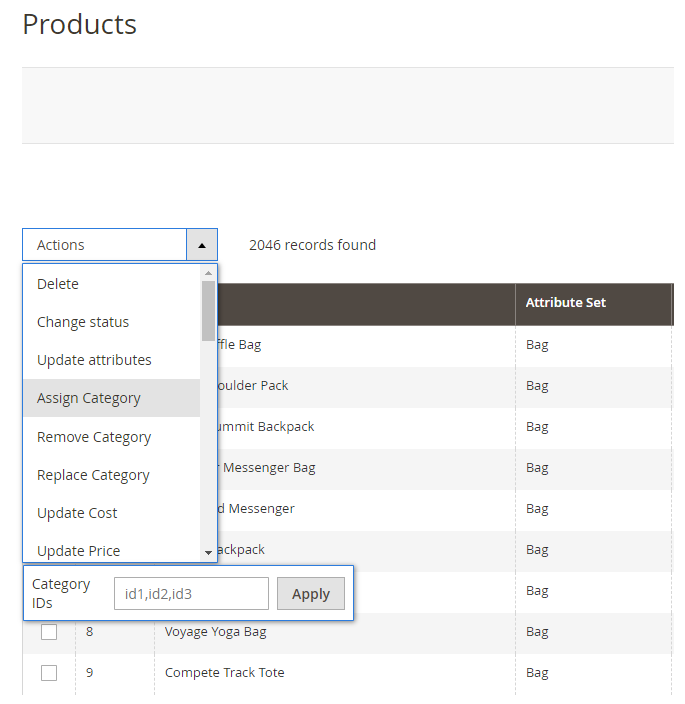Focus the Category IDs input field

pos(191,594)
